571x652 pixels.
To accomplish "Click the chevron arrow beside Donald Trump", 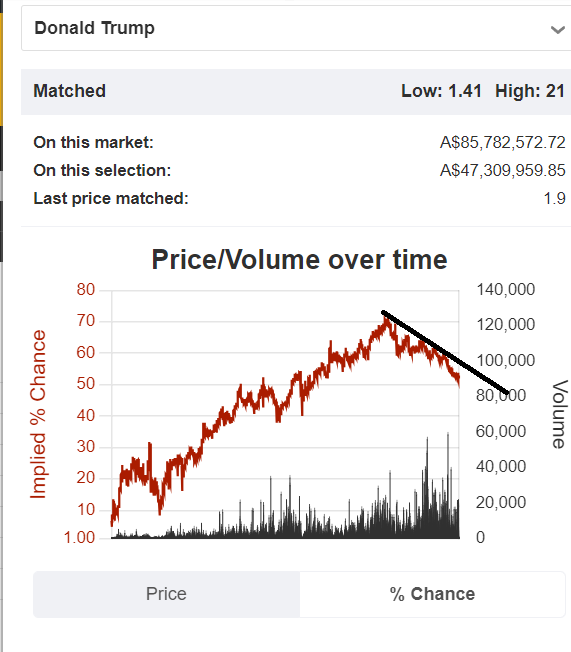I will tap(557, 30).
